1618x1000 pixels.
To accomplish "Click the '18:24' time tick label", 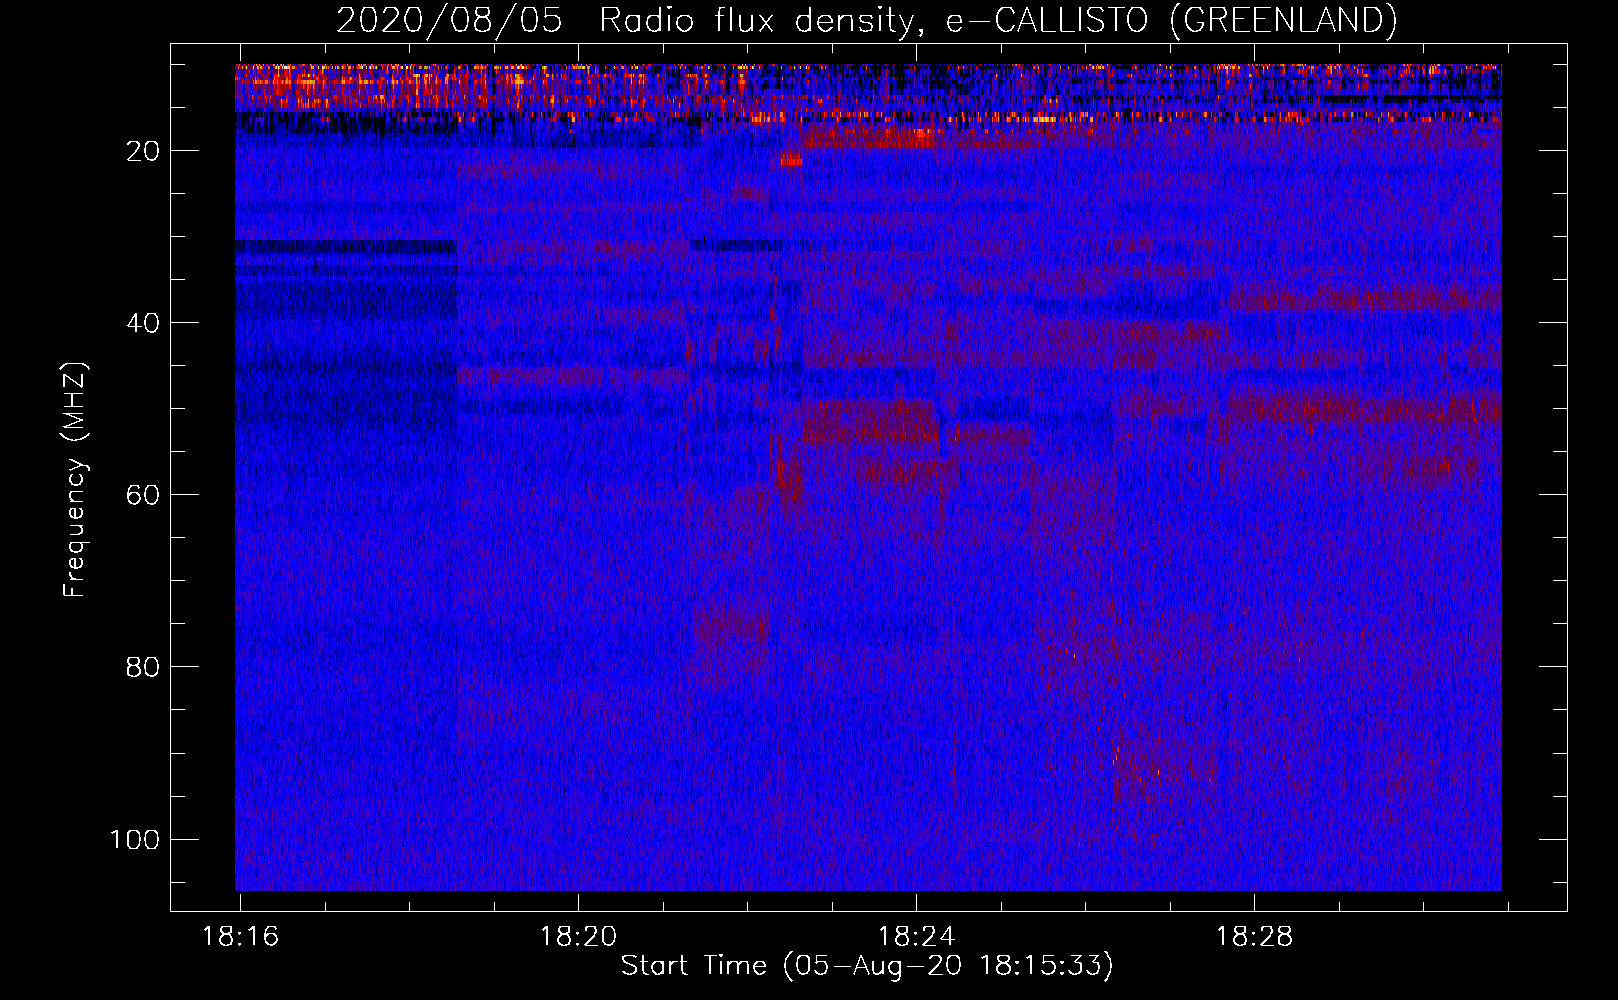I will (x=916, y=937).
